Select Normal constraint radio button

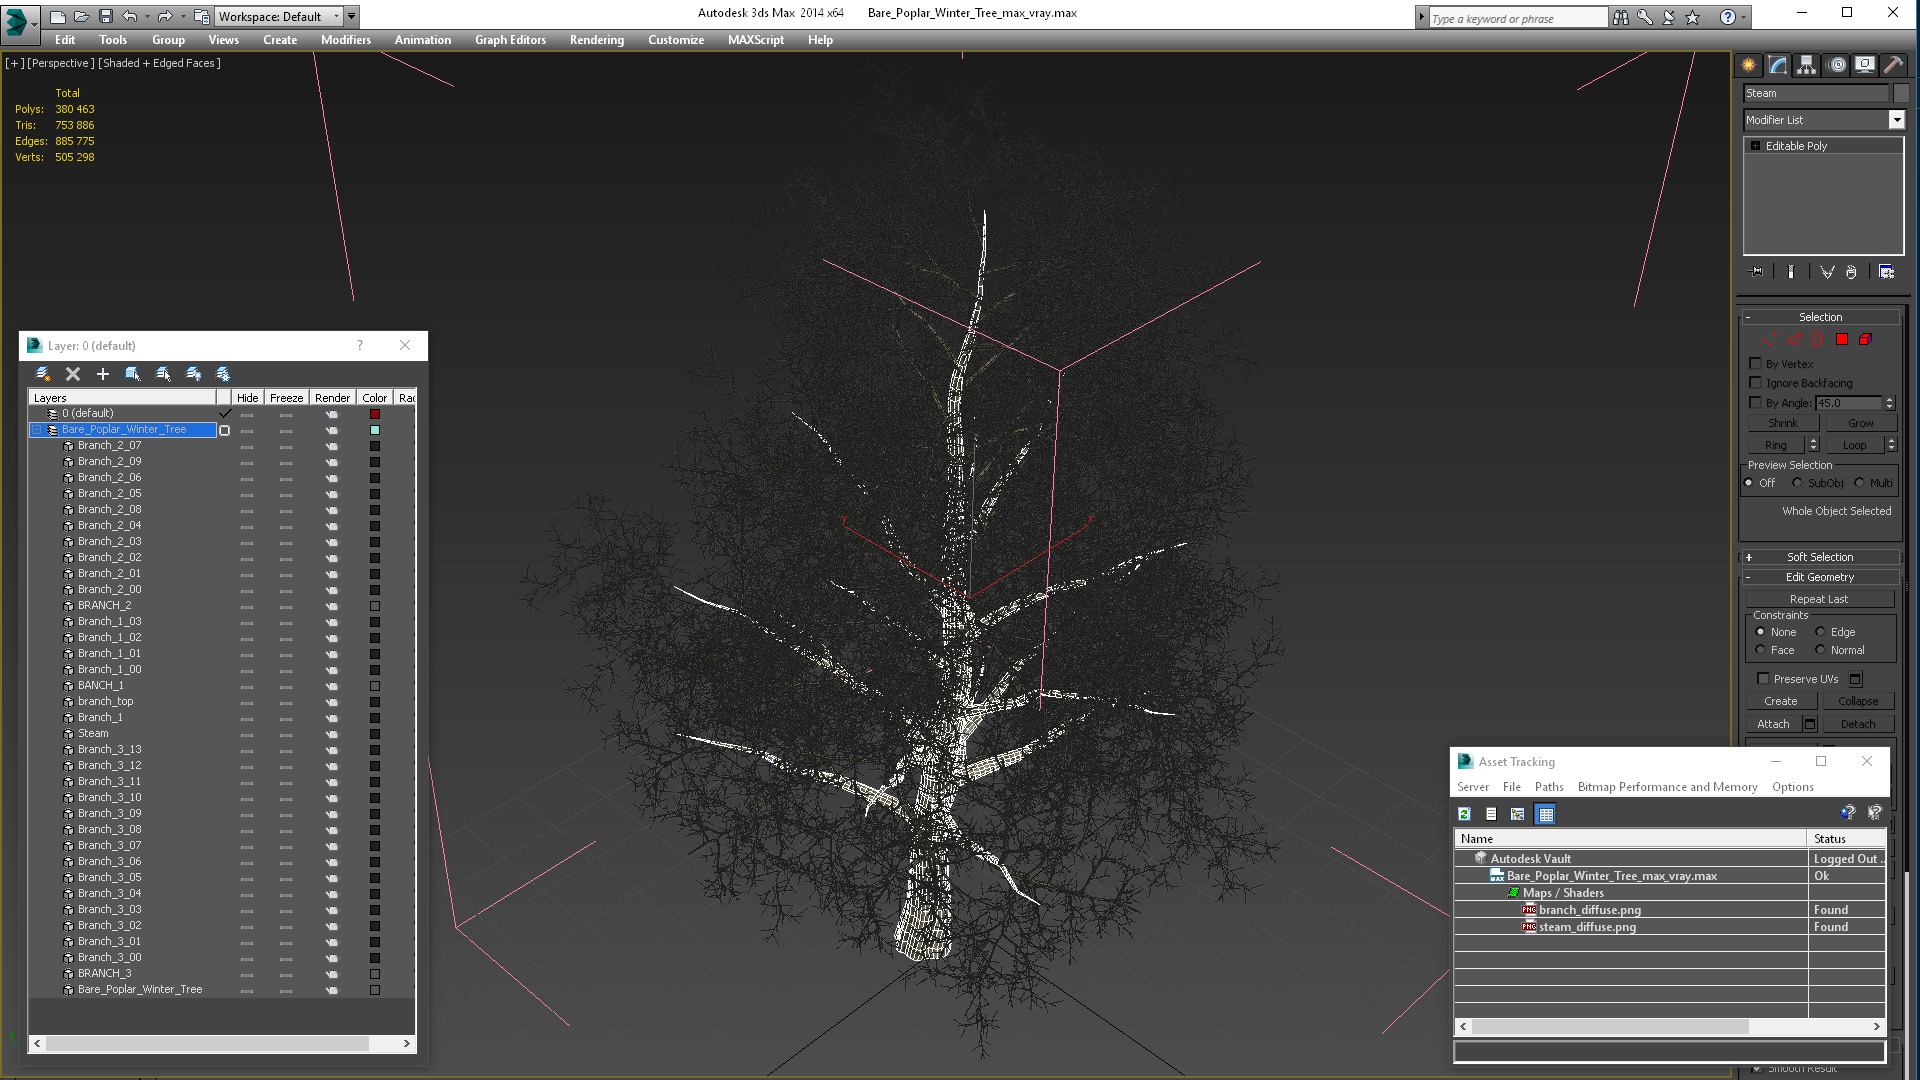click(1820, 650)
